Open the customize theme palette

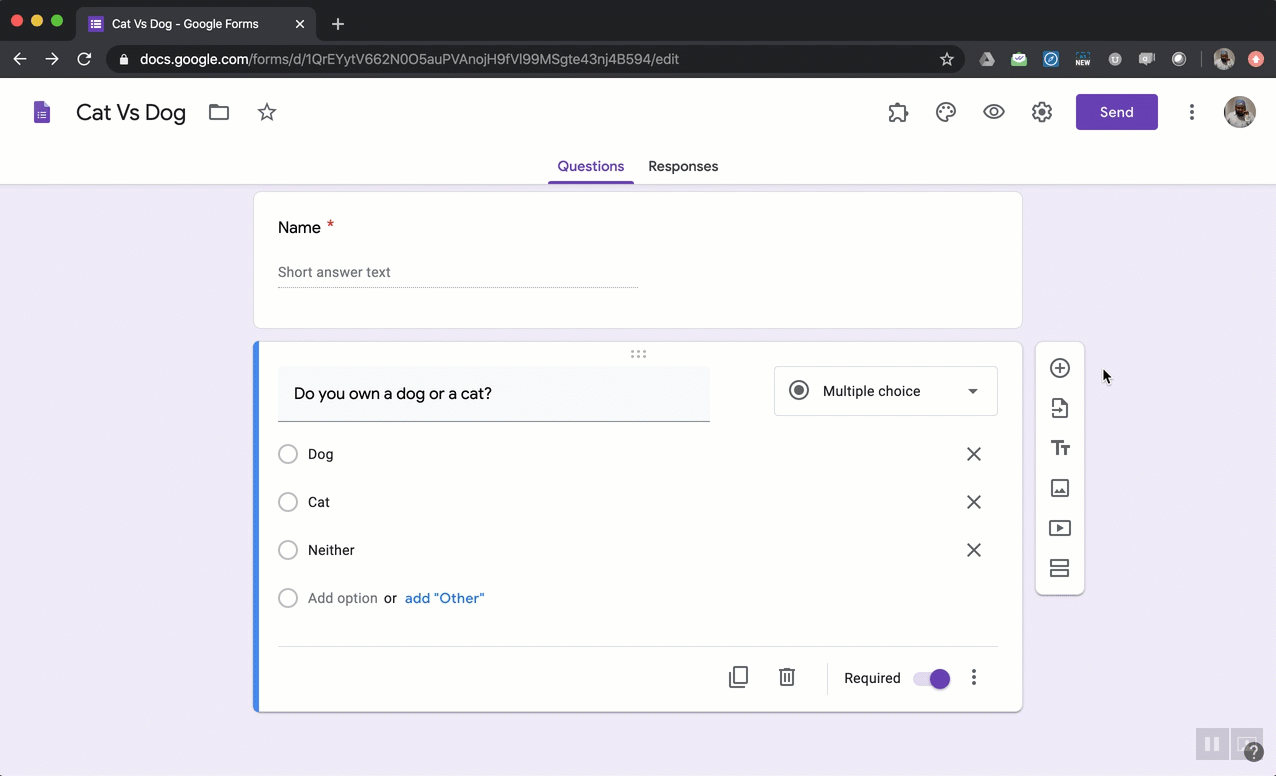[946, 112]
